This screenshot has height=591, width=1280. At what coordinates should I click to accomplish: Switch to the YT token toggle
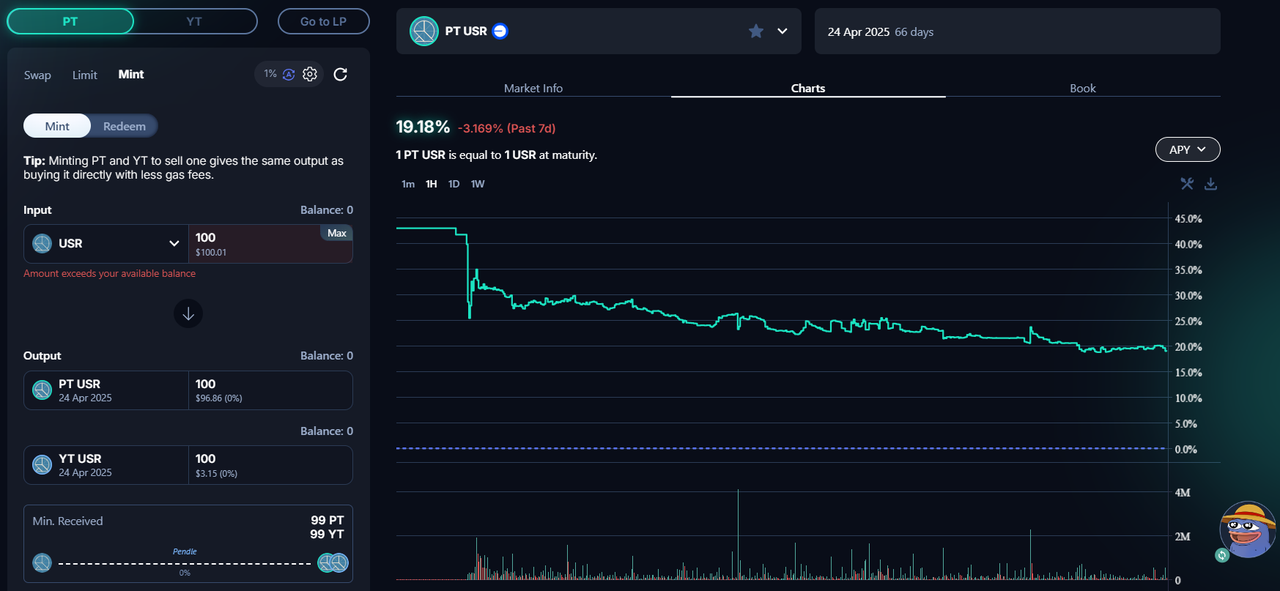tap(194, 21)
